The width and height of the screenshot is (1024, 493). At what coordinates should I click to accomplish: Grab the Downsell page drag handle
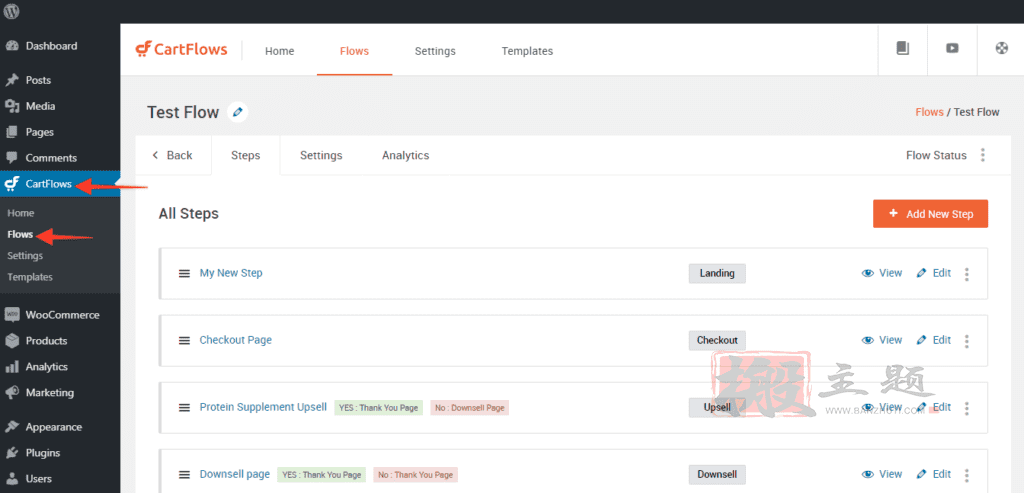click(x=184, y=475)
